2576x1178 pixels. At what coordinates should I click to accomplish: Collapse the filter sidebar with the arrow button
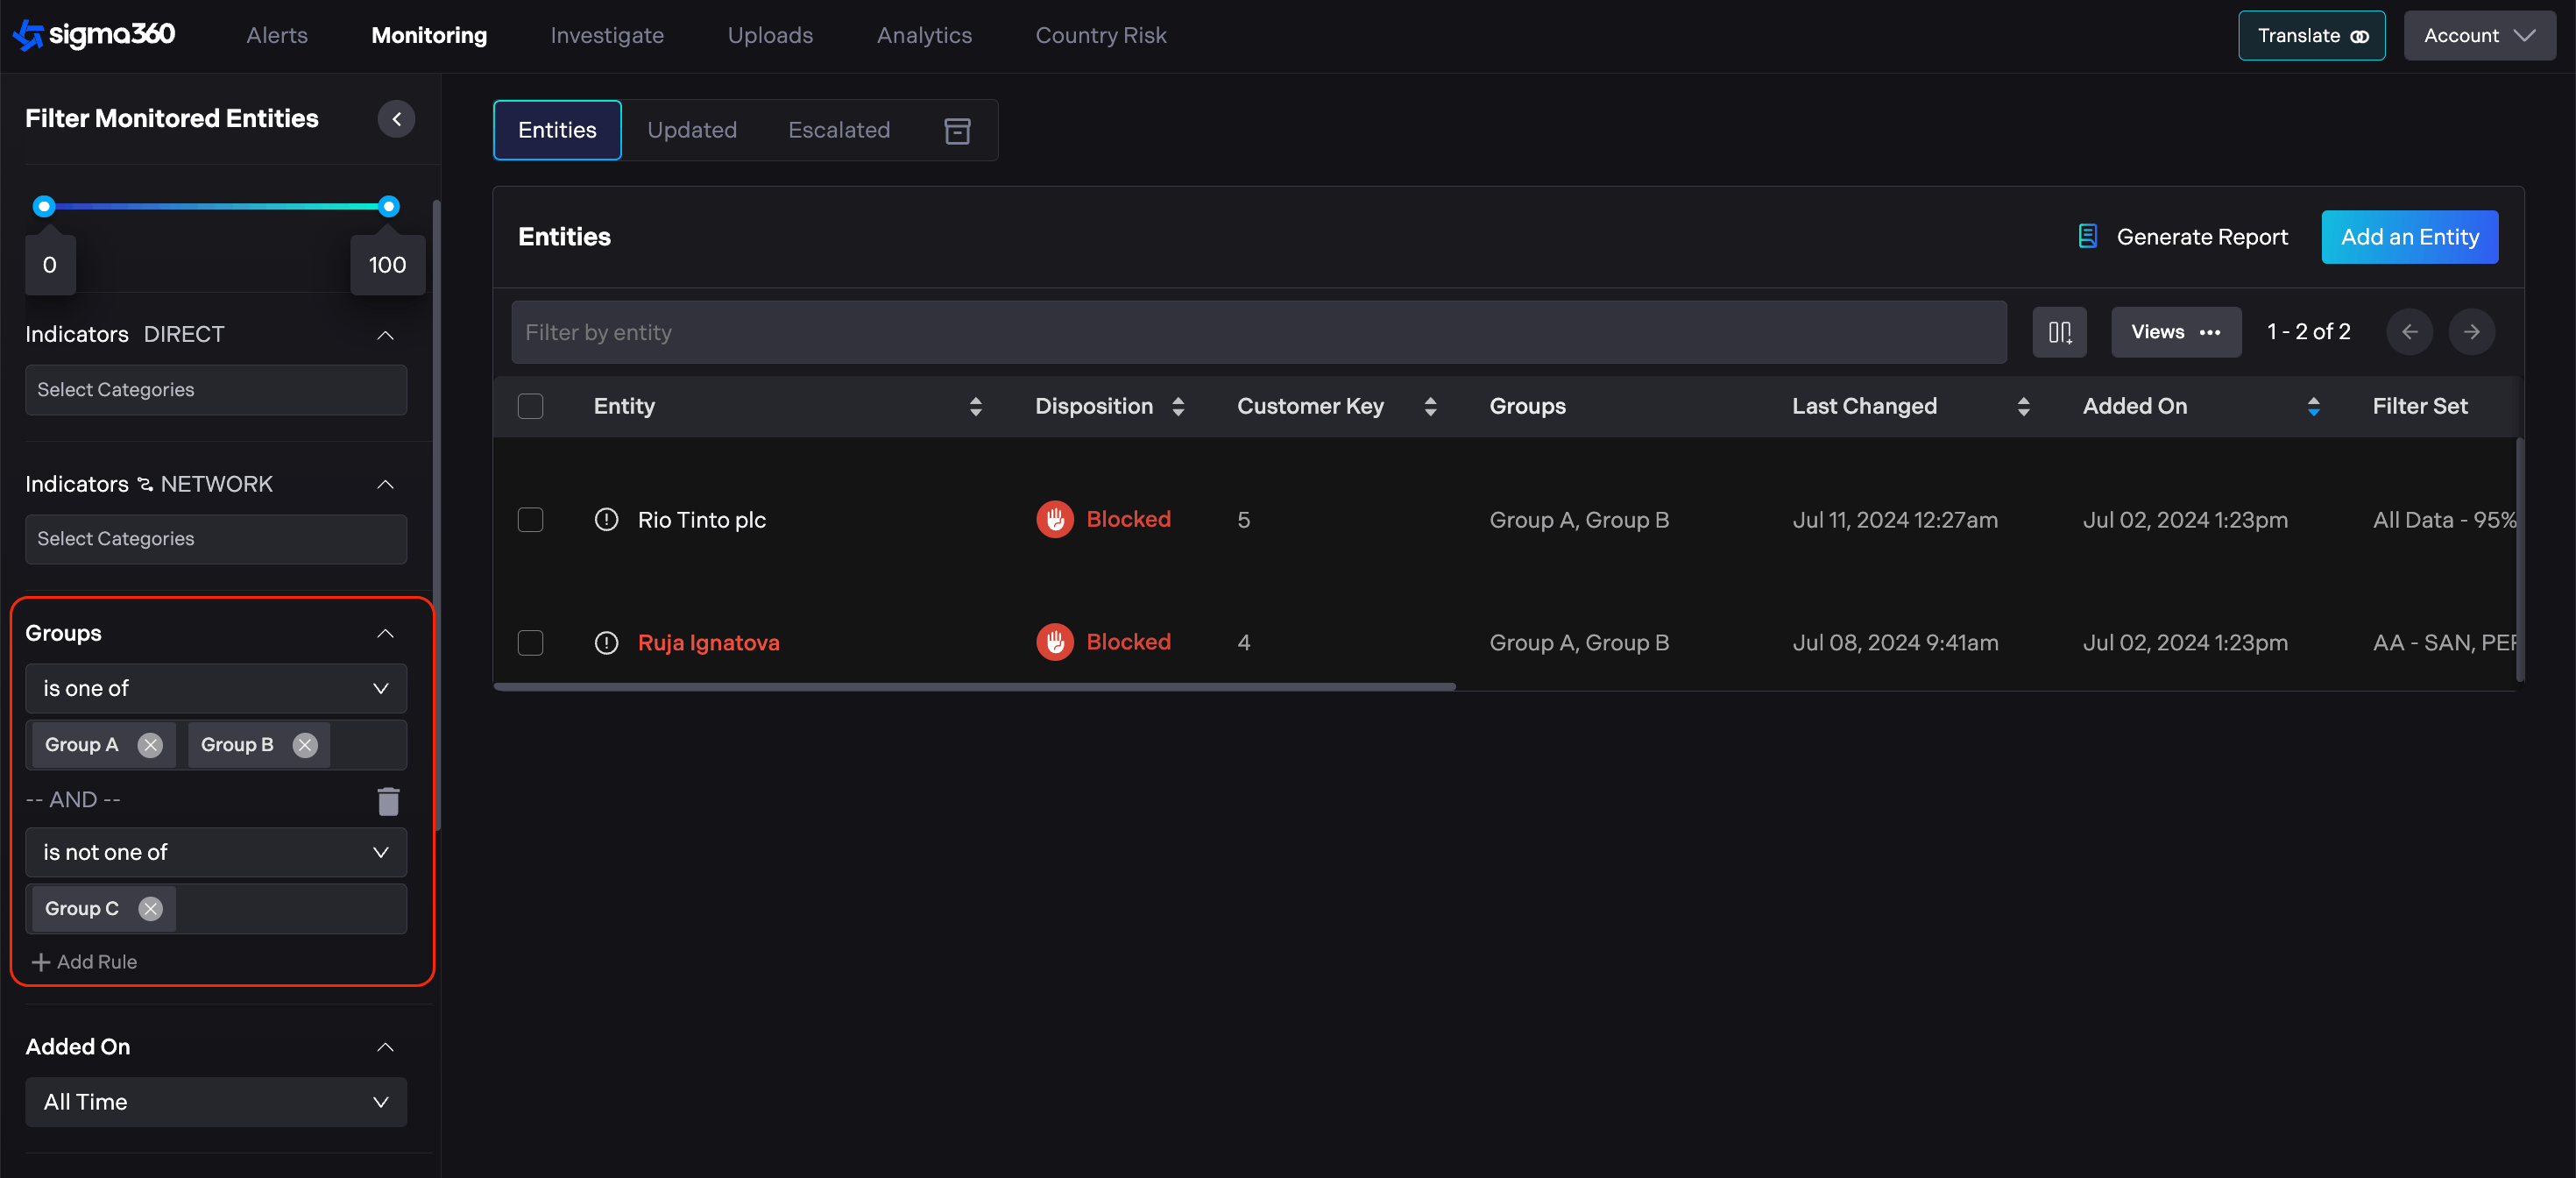(396, 119)
